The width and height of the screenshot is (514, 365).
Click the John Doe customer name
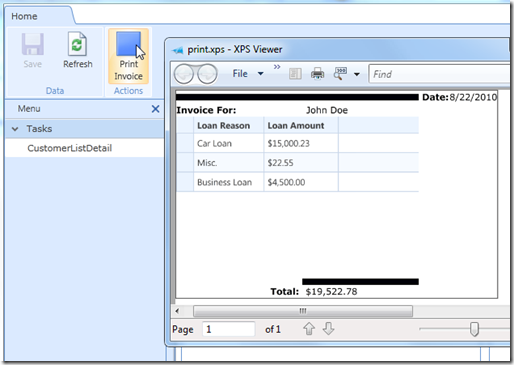point(327,110)
